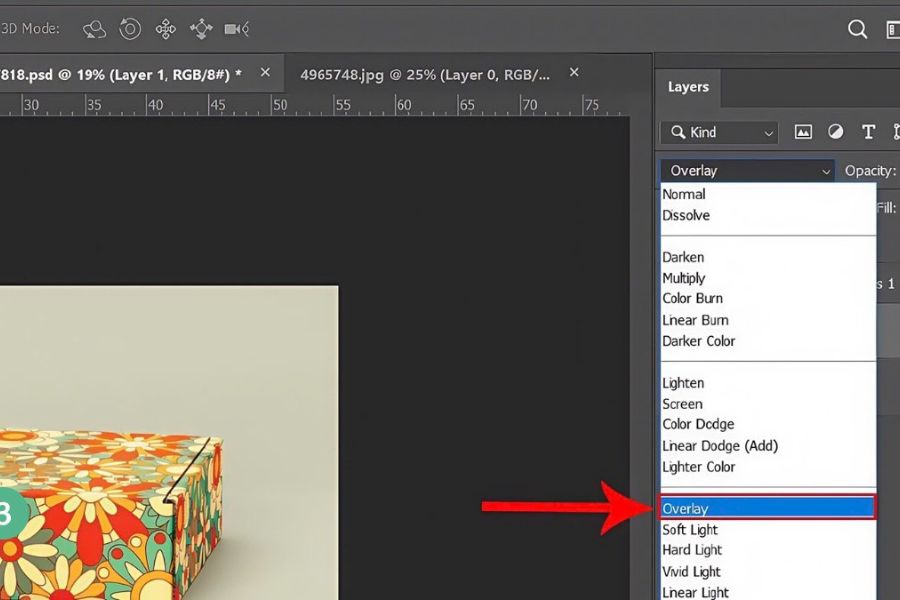Pick the 3D Slide mode icon
The height and width of the screenshot is (600, 900).
point(201,29)
